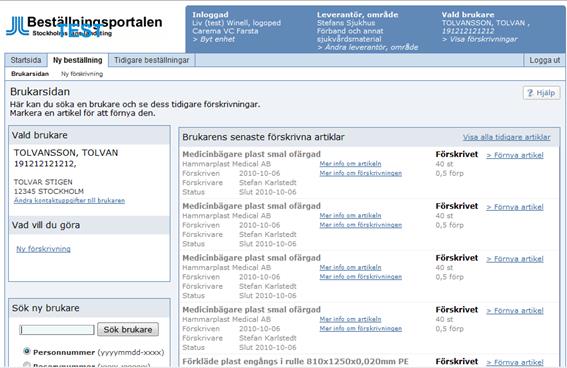Select the Brukarsidan sub-tab
Viewport: 567px width, 368px height.
(30, 74)
